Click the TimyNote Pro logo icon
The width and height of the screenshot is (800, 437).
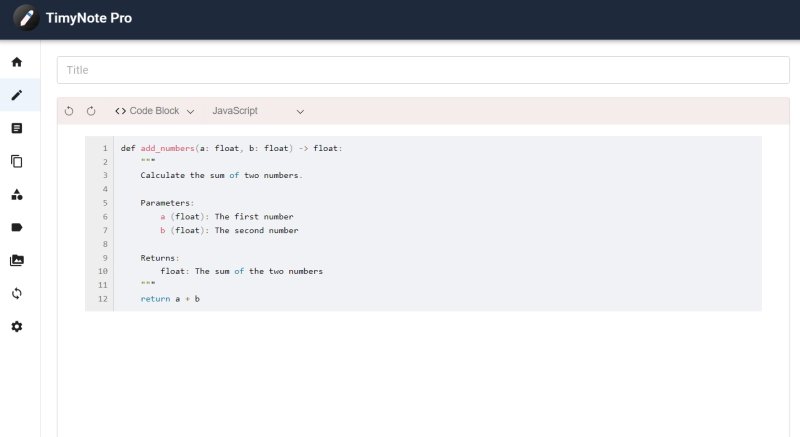point(26,18)
